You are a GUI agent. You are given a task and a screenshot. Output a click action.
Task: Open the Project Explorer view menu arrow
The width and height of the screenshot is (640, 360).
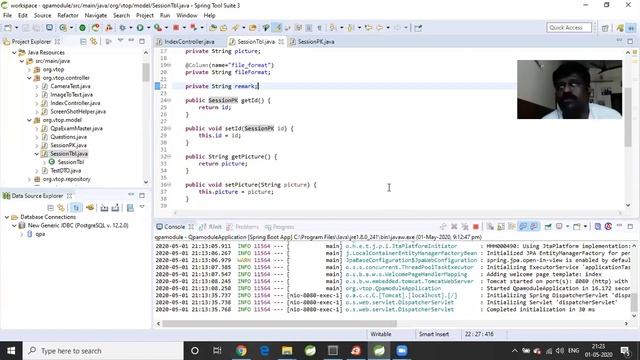(x=120, y=41)
